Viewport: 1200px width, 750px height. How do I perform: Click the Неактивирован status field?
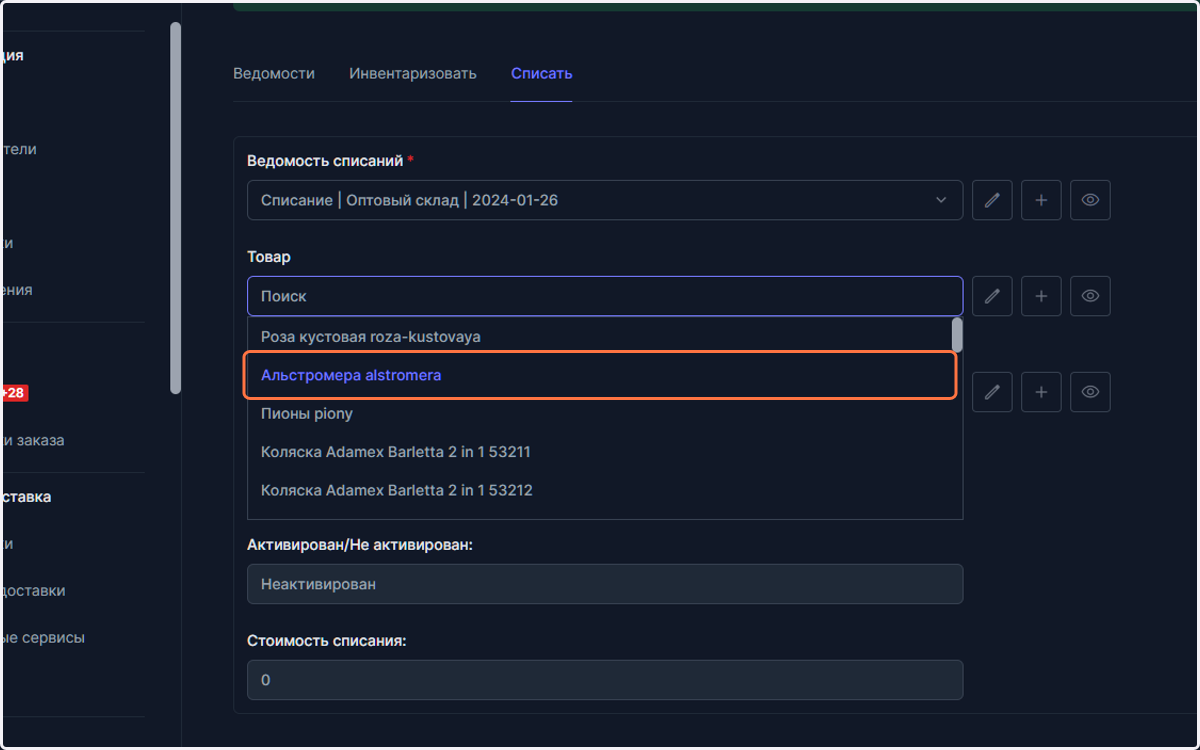pos(605,584)
